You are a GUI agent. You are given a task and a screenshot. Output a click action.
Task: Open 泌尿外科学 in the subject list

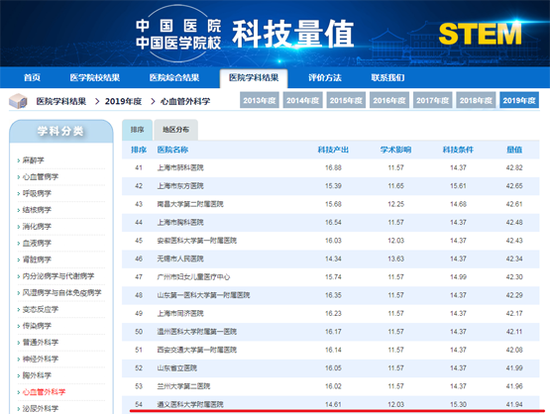tap(40, 408)
